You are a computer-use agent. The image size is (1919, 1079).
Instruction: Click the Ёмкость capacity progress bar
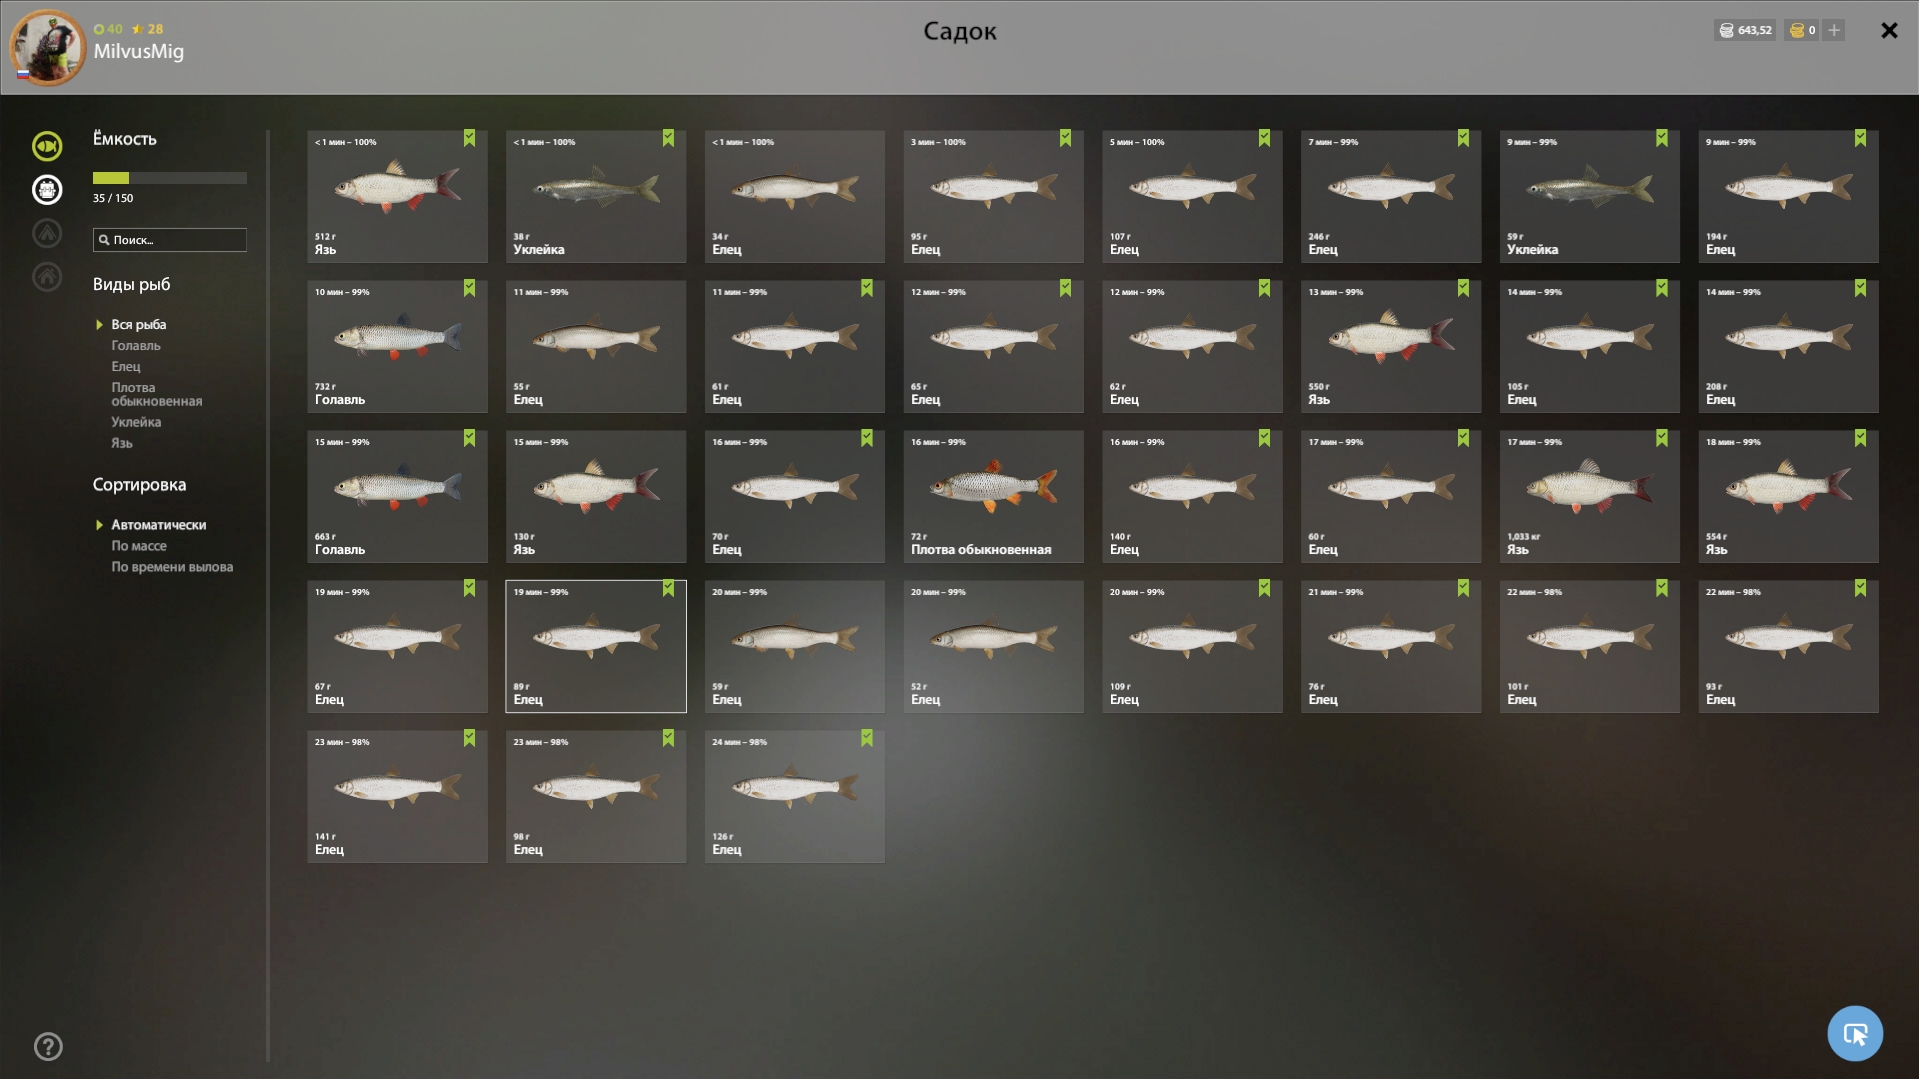point(170,178)
